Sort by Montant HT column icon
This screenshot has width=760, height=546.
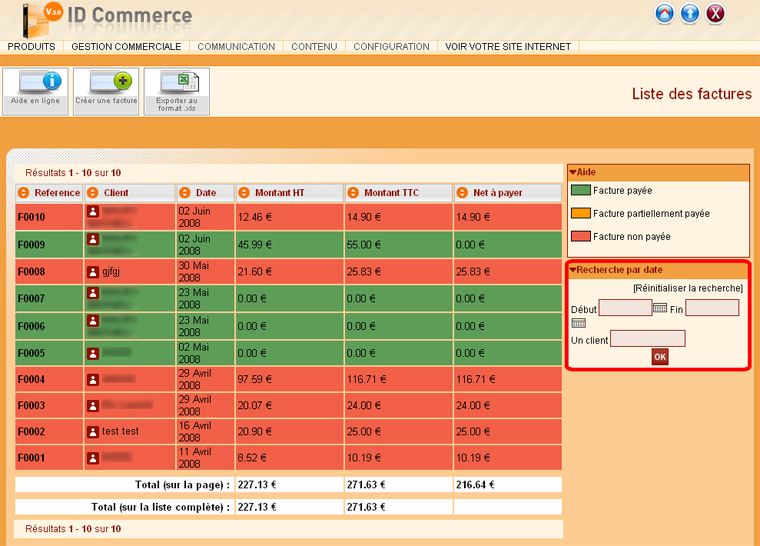244,193
